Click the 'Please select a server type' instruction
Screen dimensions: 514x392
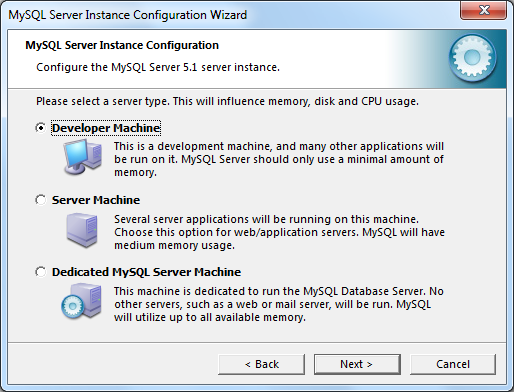(227, 101)
